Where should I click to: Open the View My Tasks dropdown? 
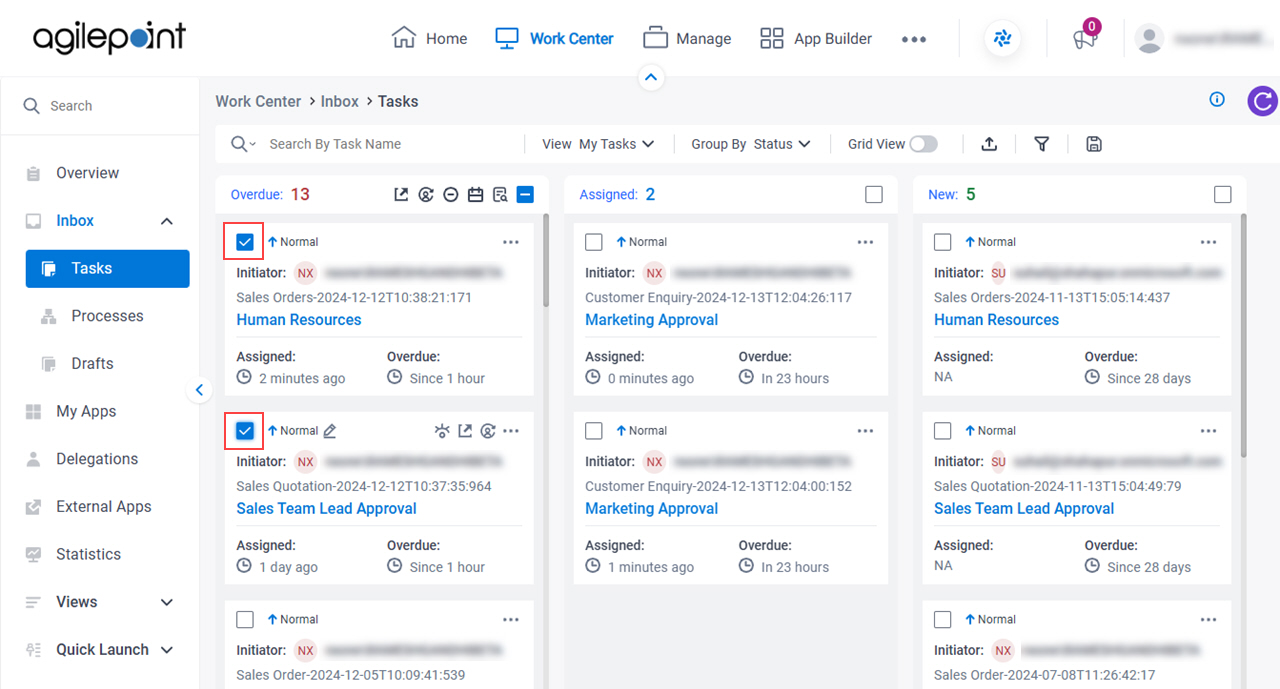pyautogui.click(x=598, y=144)
